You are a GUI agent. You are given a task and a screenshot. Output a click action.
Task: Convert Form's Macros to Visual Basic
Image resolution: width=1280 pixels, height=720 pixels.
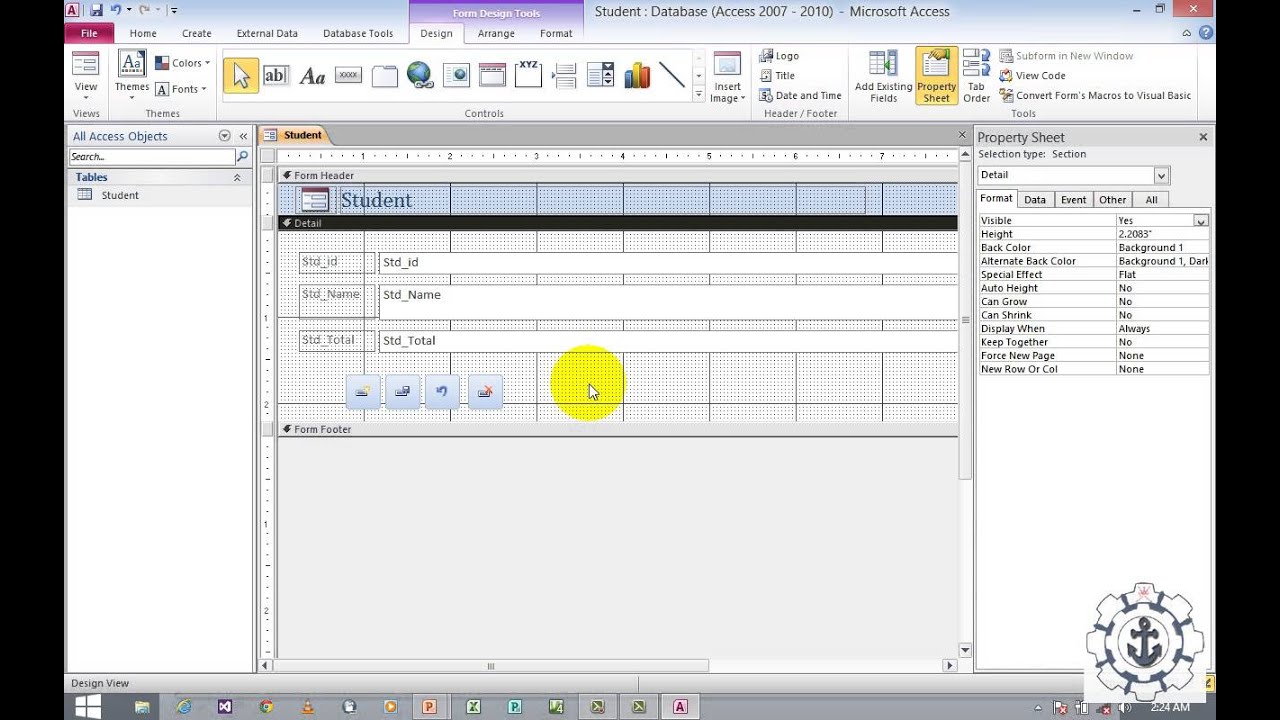[1095, 96]
